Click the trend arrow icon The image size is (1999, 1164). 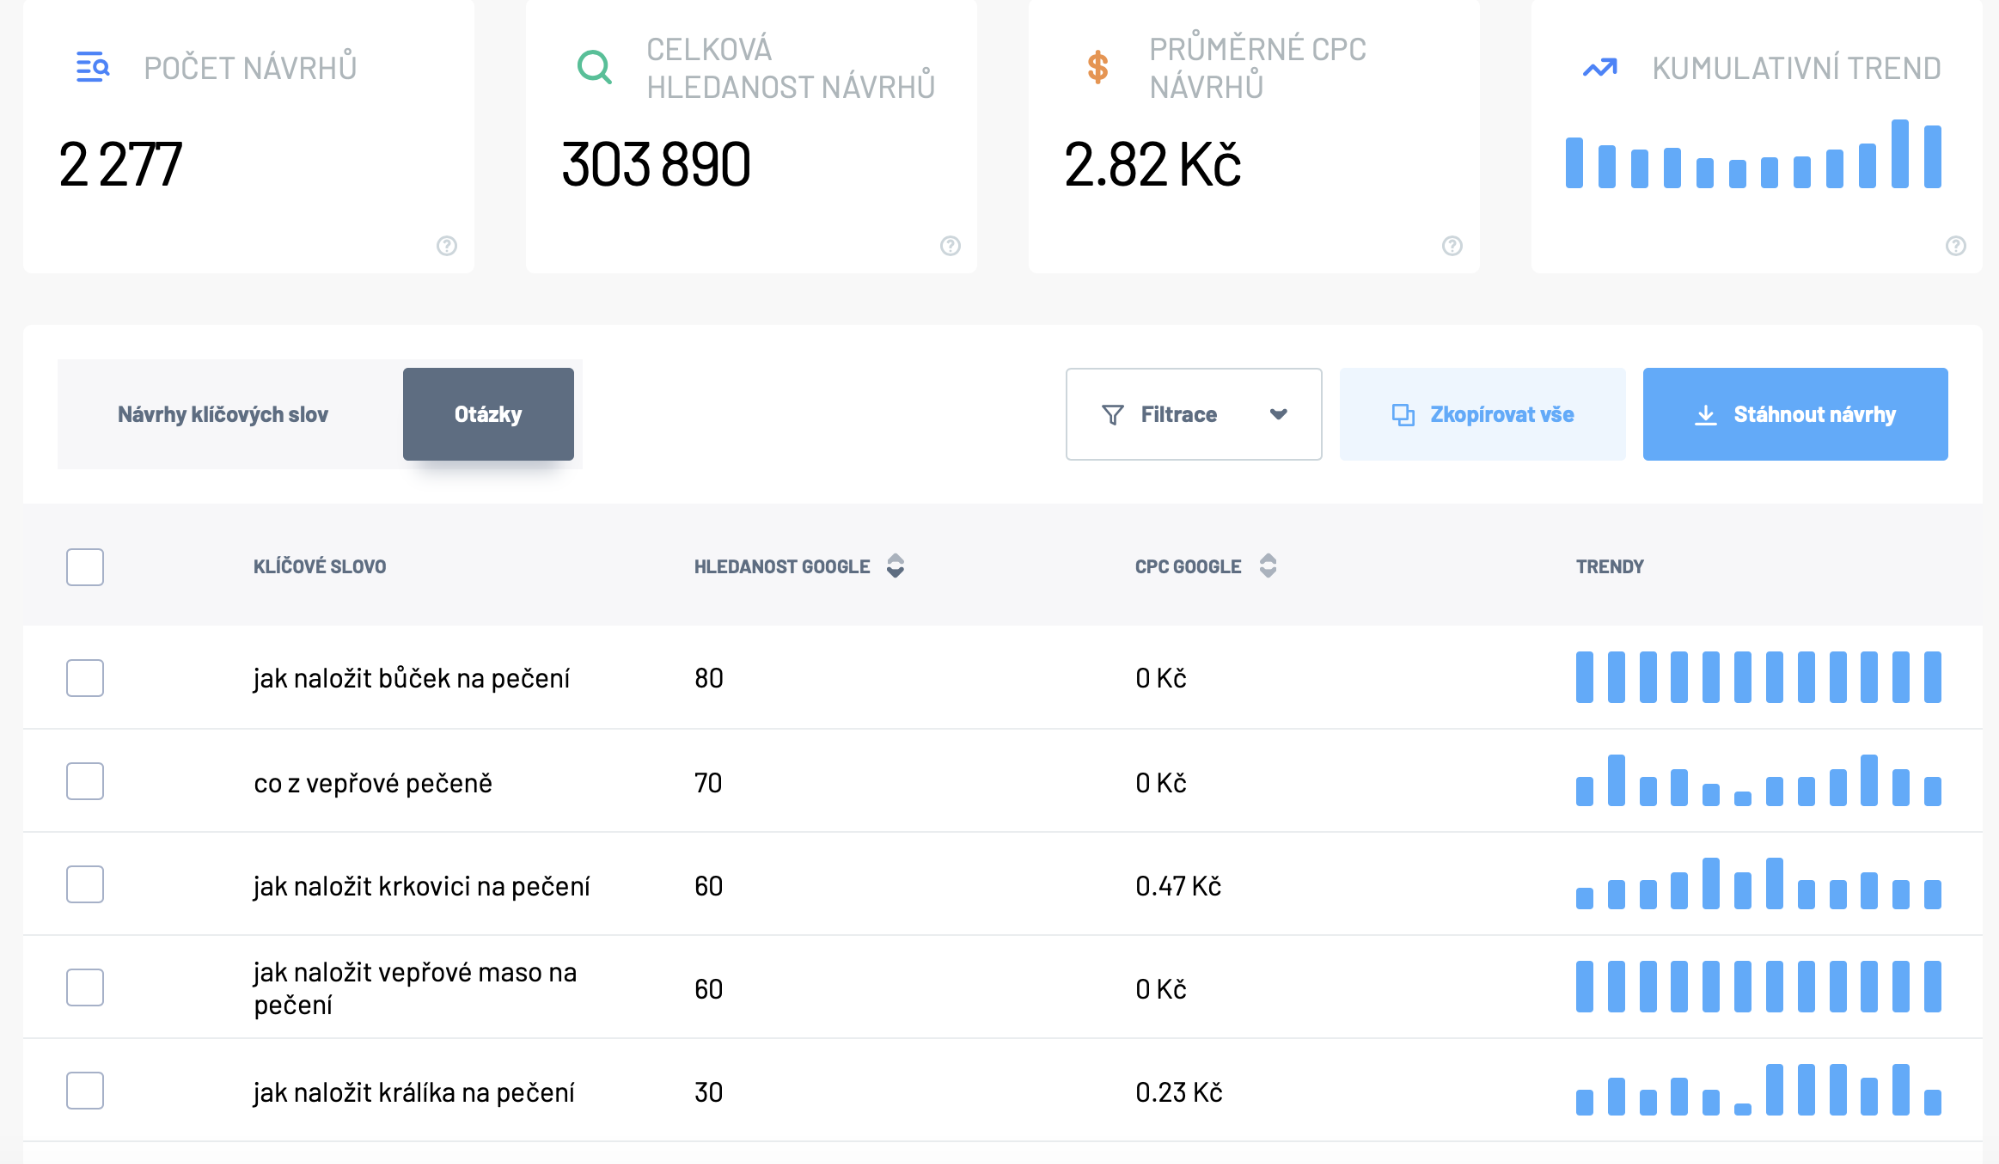[1600, 67]
